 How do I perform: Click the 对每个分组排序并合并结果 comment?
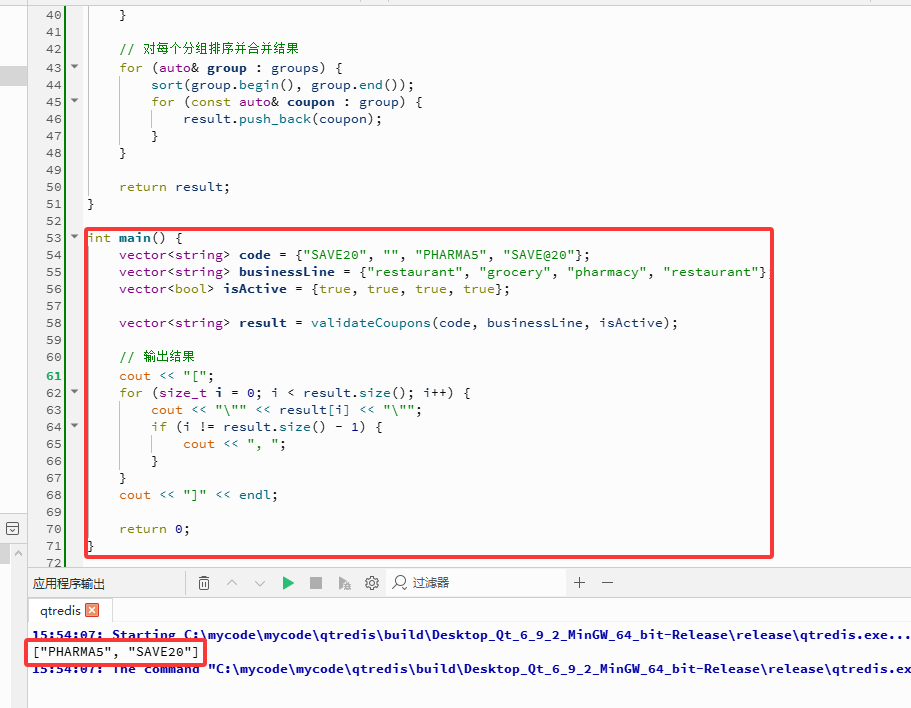point(209,49)
